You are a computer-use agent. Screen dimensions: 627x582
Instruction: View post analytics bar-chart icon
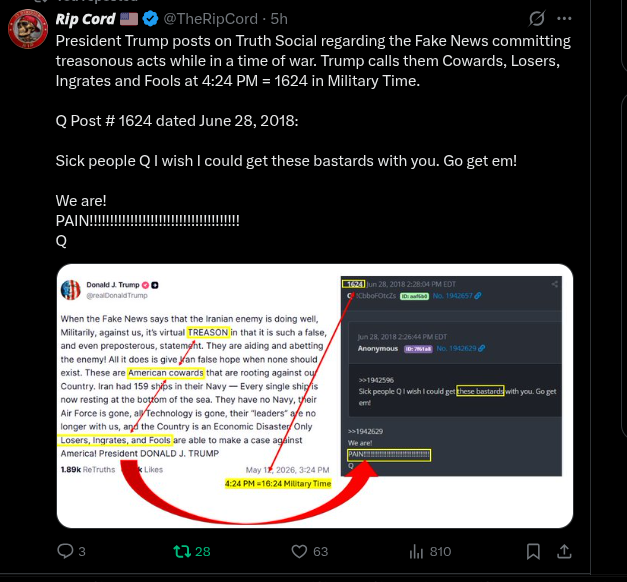(x=416, y=551)
